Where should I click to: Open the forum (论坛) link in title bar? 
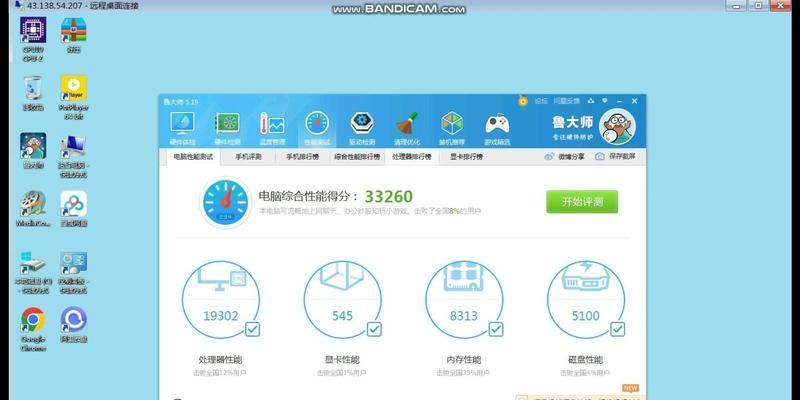point(541,101)
